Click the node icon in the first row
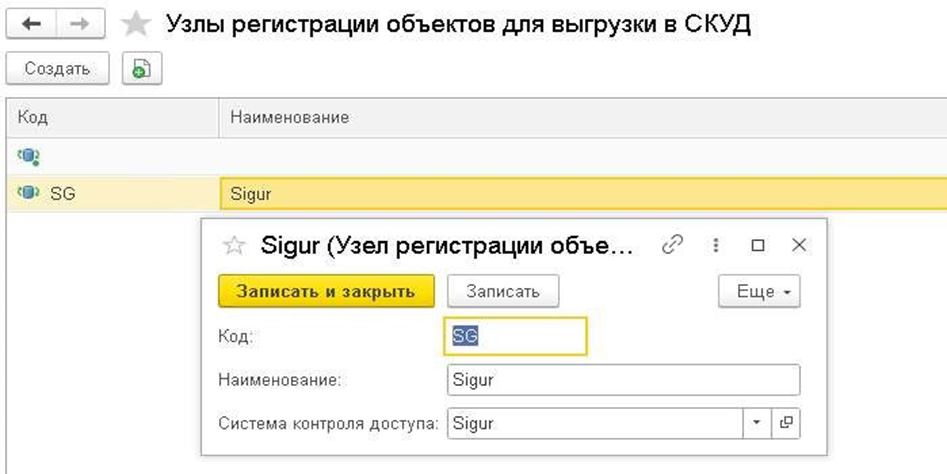 (x=28, y=156)
